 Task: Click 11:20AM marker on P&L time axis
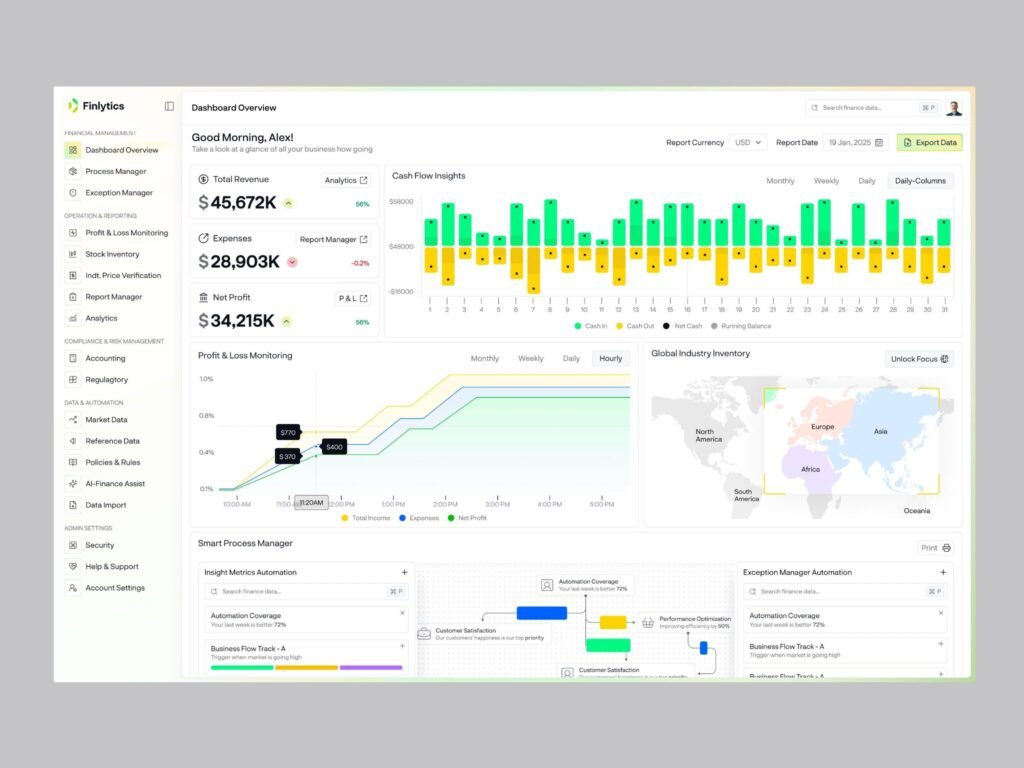coord(312,503)
